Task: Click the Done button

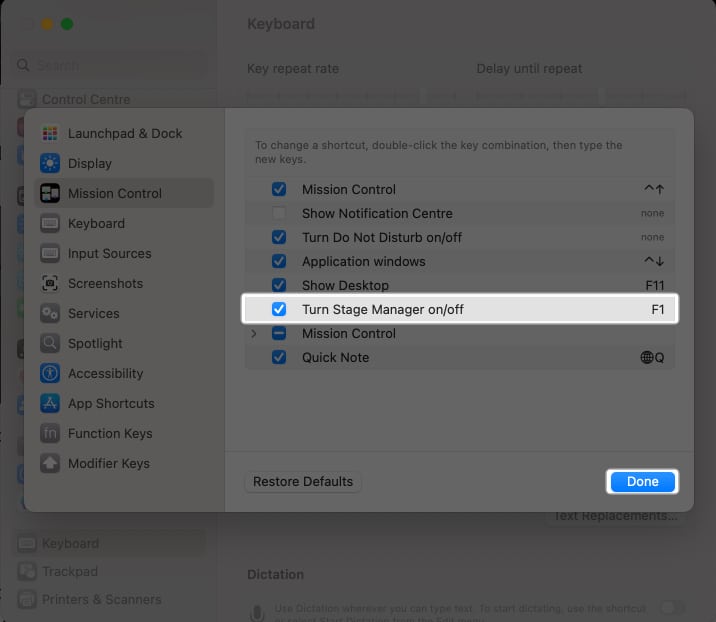Action: pyautogui.click(x=642, y=481)
